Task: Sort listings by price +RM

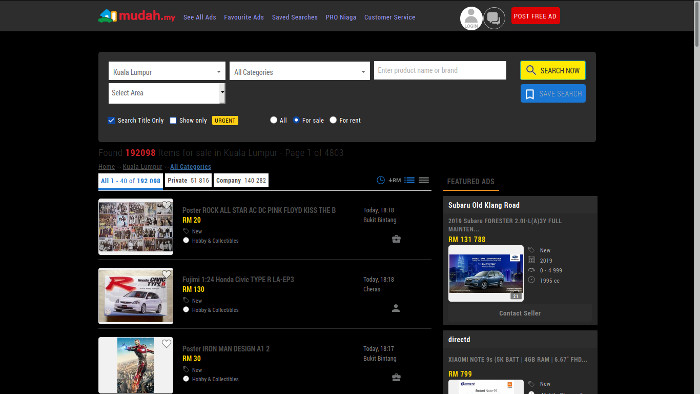Action: tap(395, 180)
